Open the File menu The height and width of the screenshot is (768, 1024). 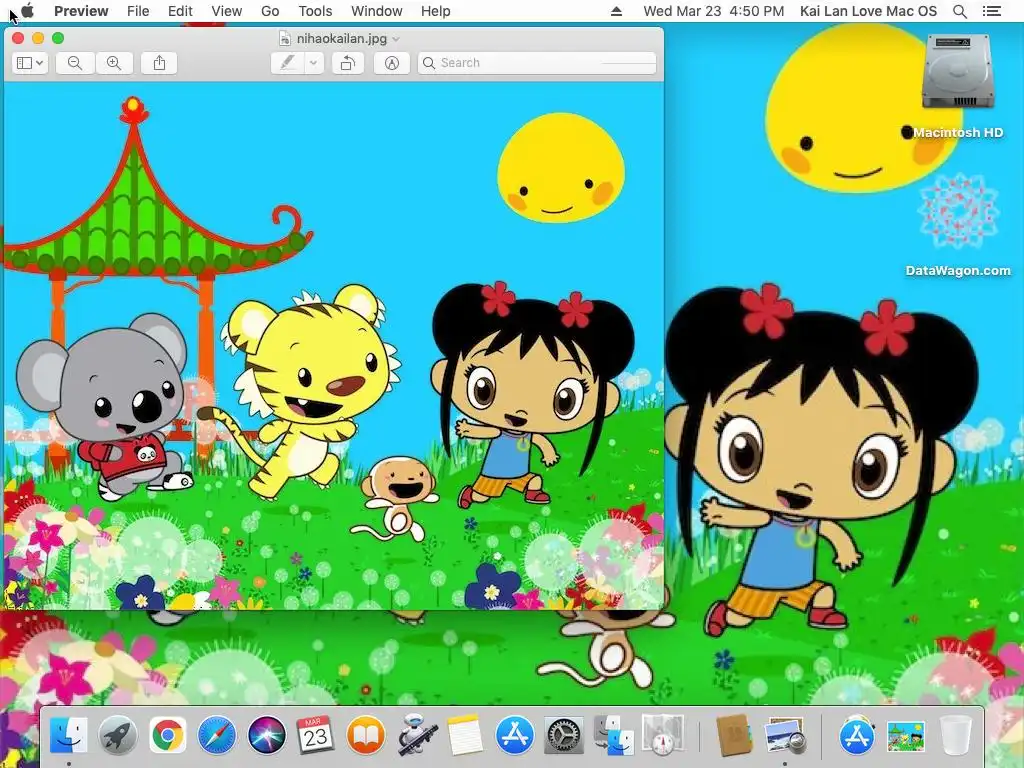(x=138, y=11)
